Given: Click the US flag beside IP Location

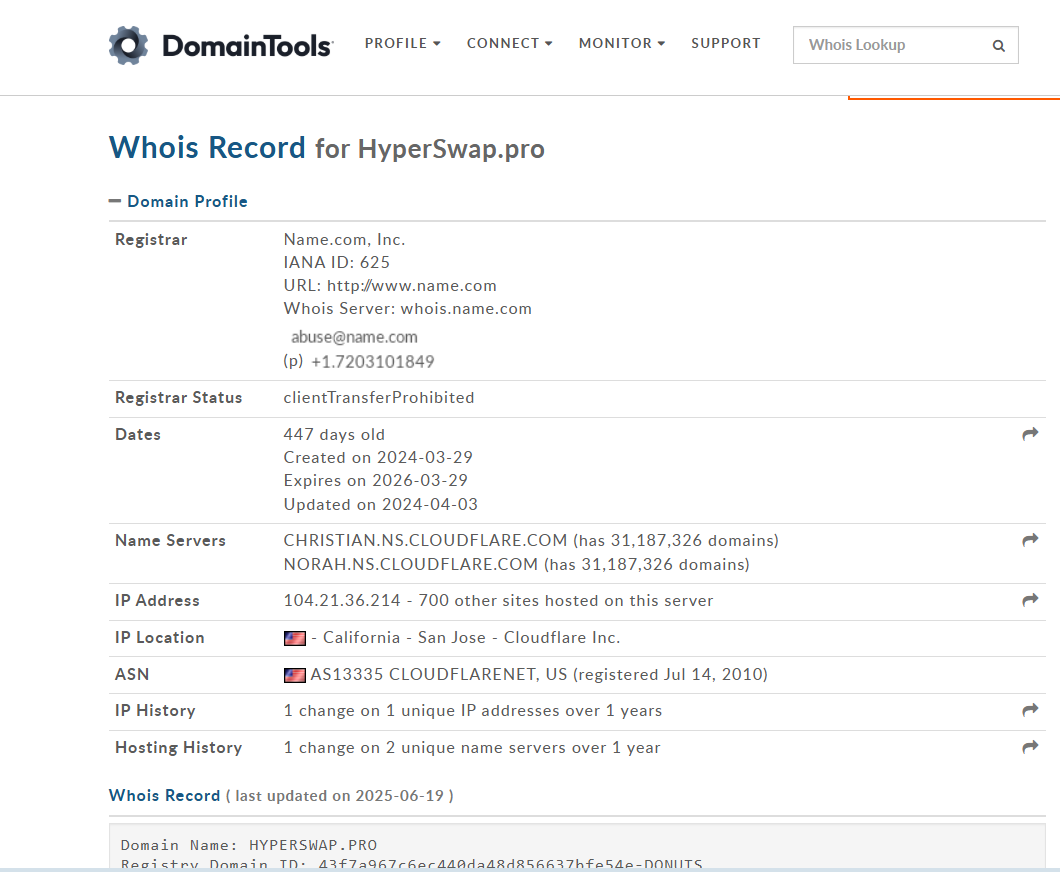Looking at the screenshot, I should (x=294, y=637).
